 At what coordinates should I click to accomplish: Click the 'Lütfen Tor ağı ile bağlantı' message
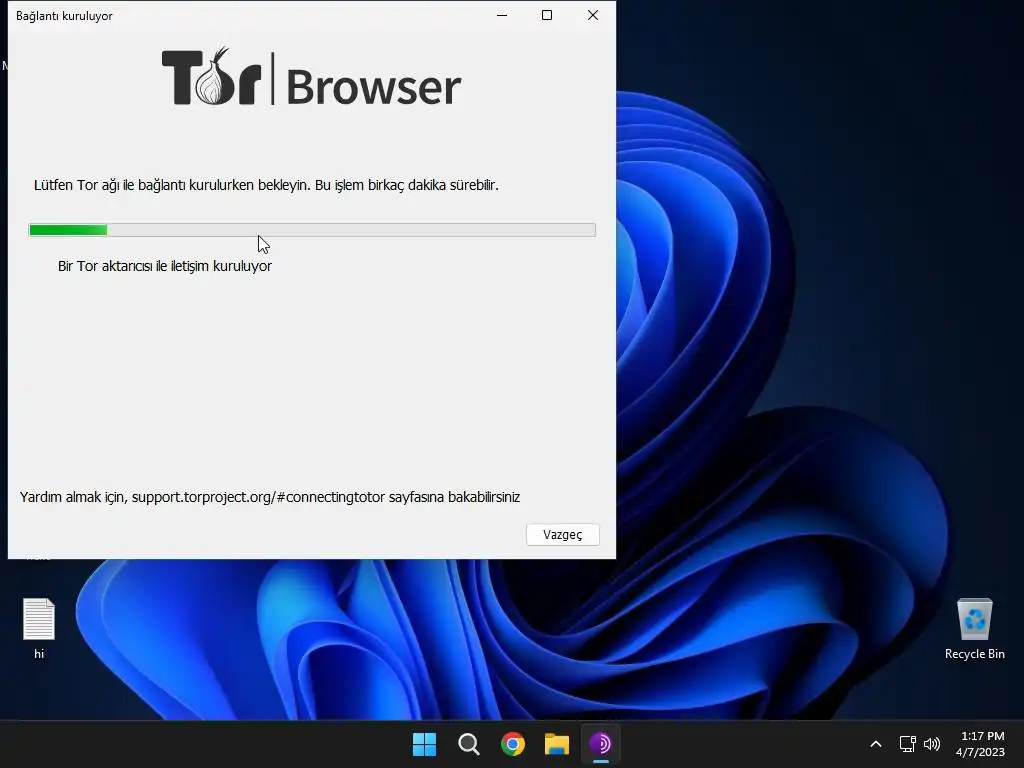tap(266, 185)
